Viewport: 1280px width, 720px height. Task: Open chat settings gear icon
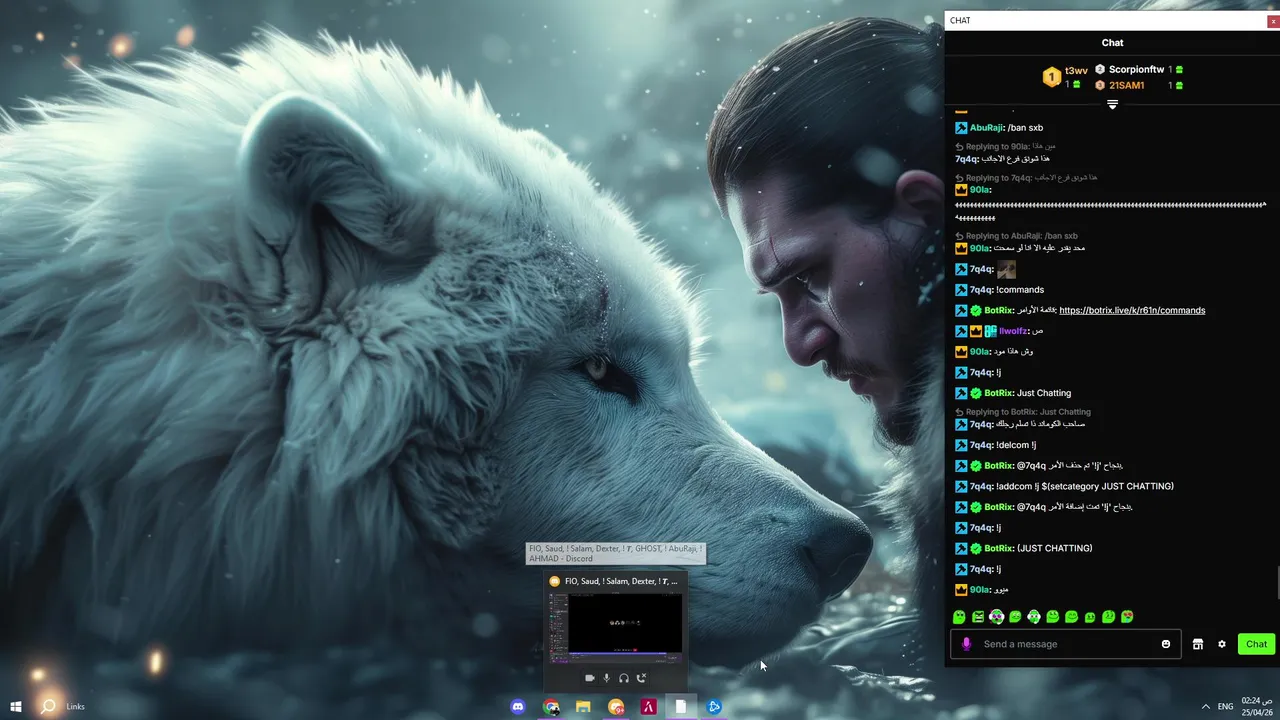(x=1222, y=644)
